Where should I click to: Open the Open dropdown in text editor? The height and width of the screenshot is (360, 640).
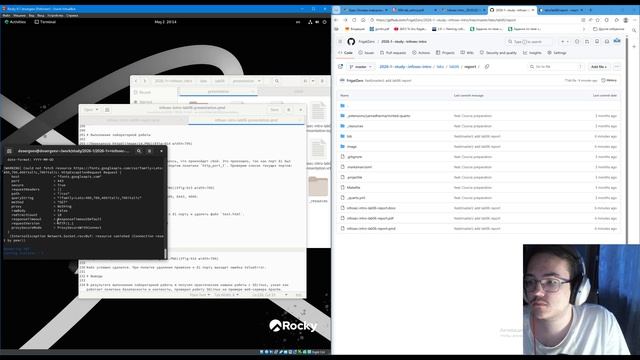pos(91,109)
